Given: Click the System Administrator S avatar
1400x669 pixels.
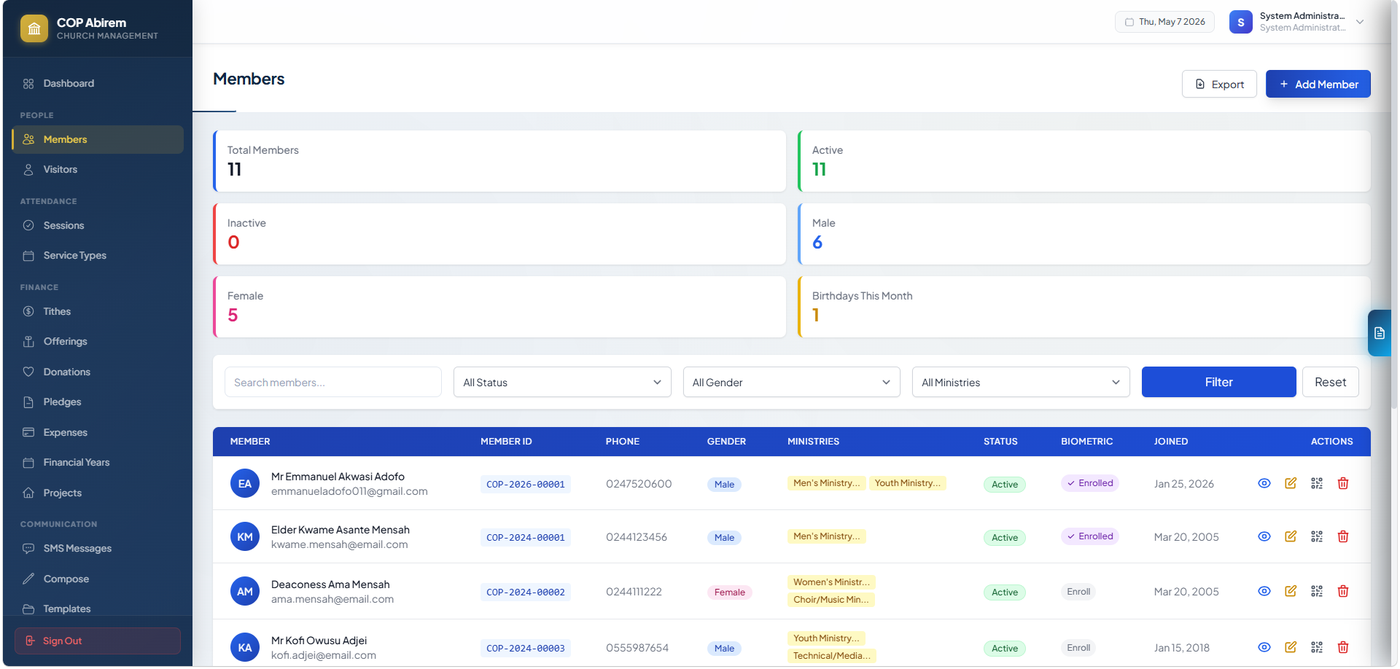Looking at the screenshot, I should (x=1241, y=22).
